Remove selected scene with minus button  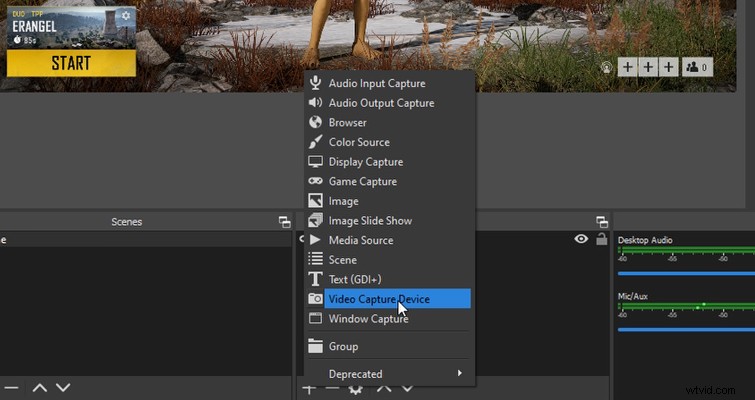[x=12, y=387]
